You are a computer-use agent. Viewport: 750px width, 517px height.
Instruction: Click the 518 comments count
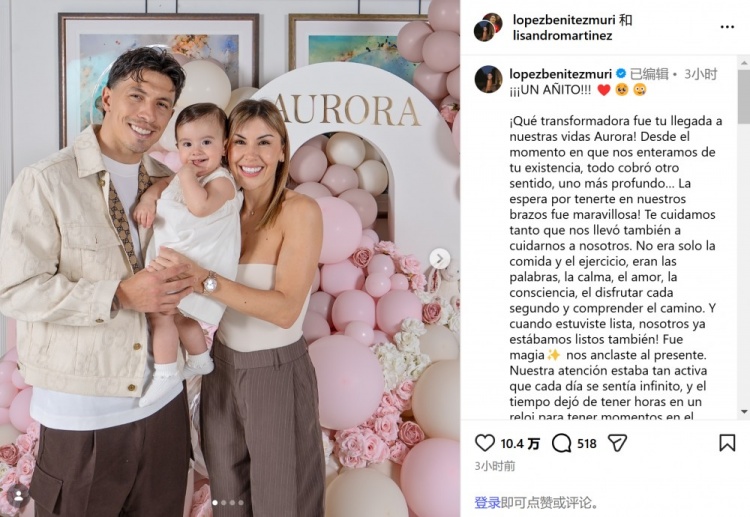point(587,444)
